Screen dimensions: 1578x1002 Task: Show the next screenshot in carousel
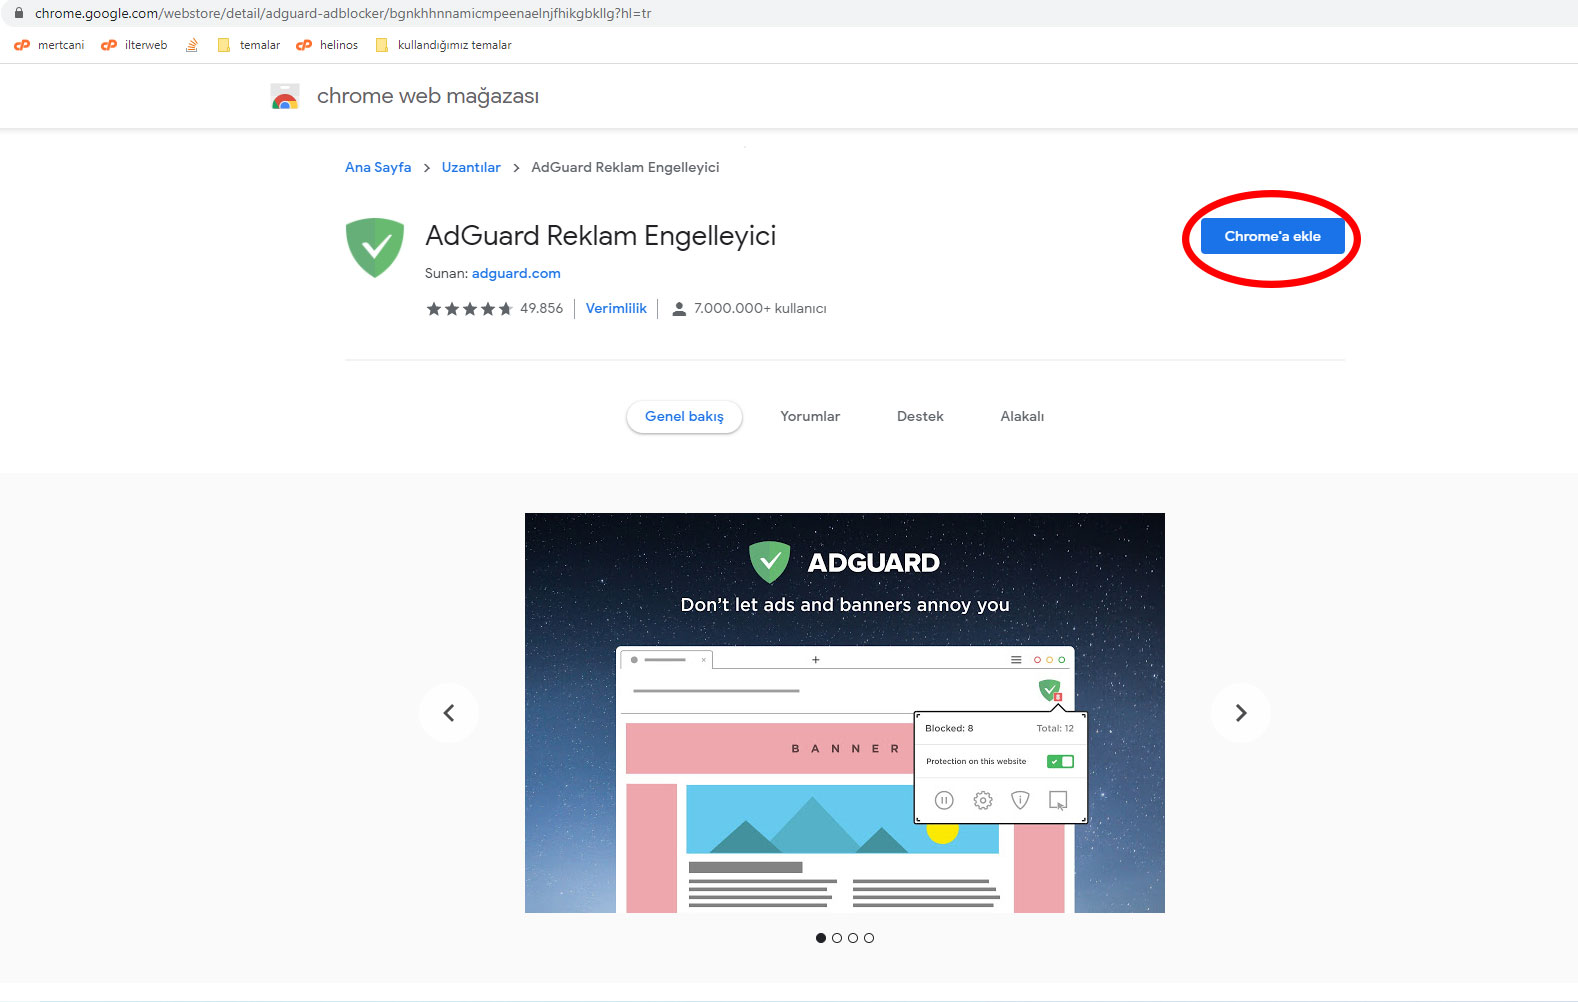coord(1241,713)
